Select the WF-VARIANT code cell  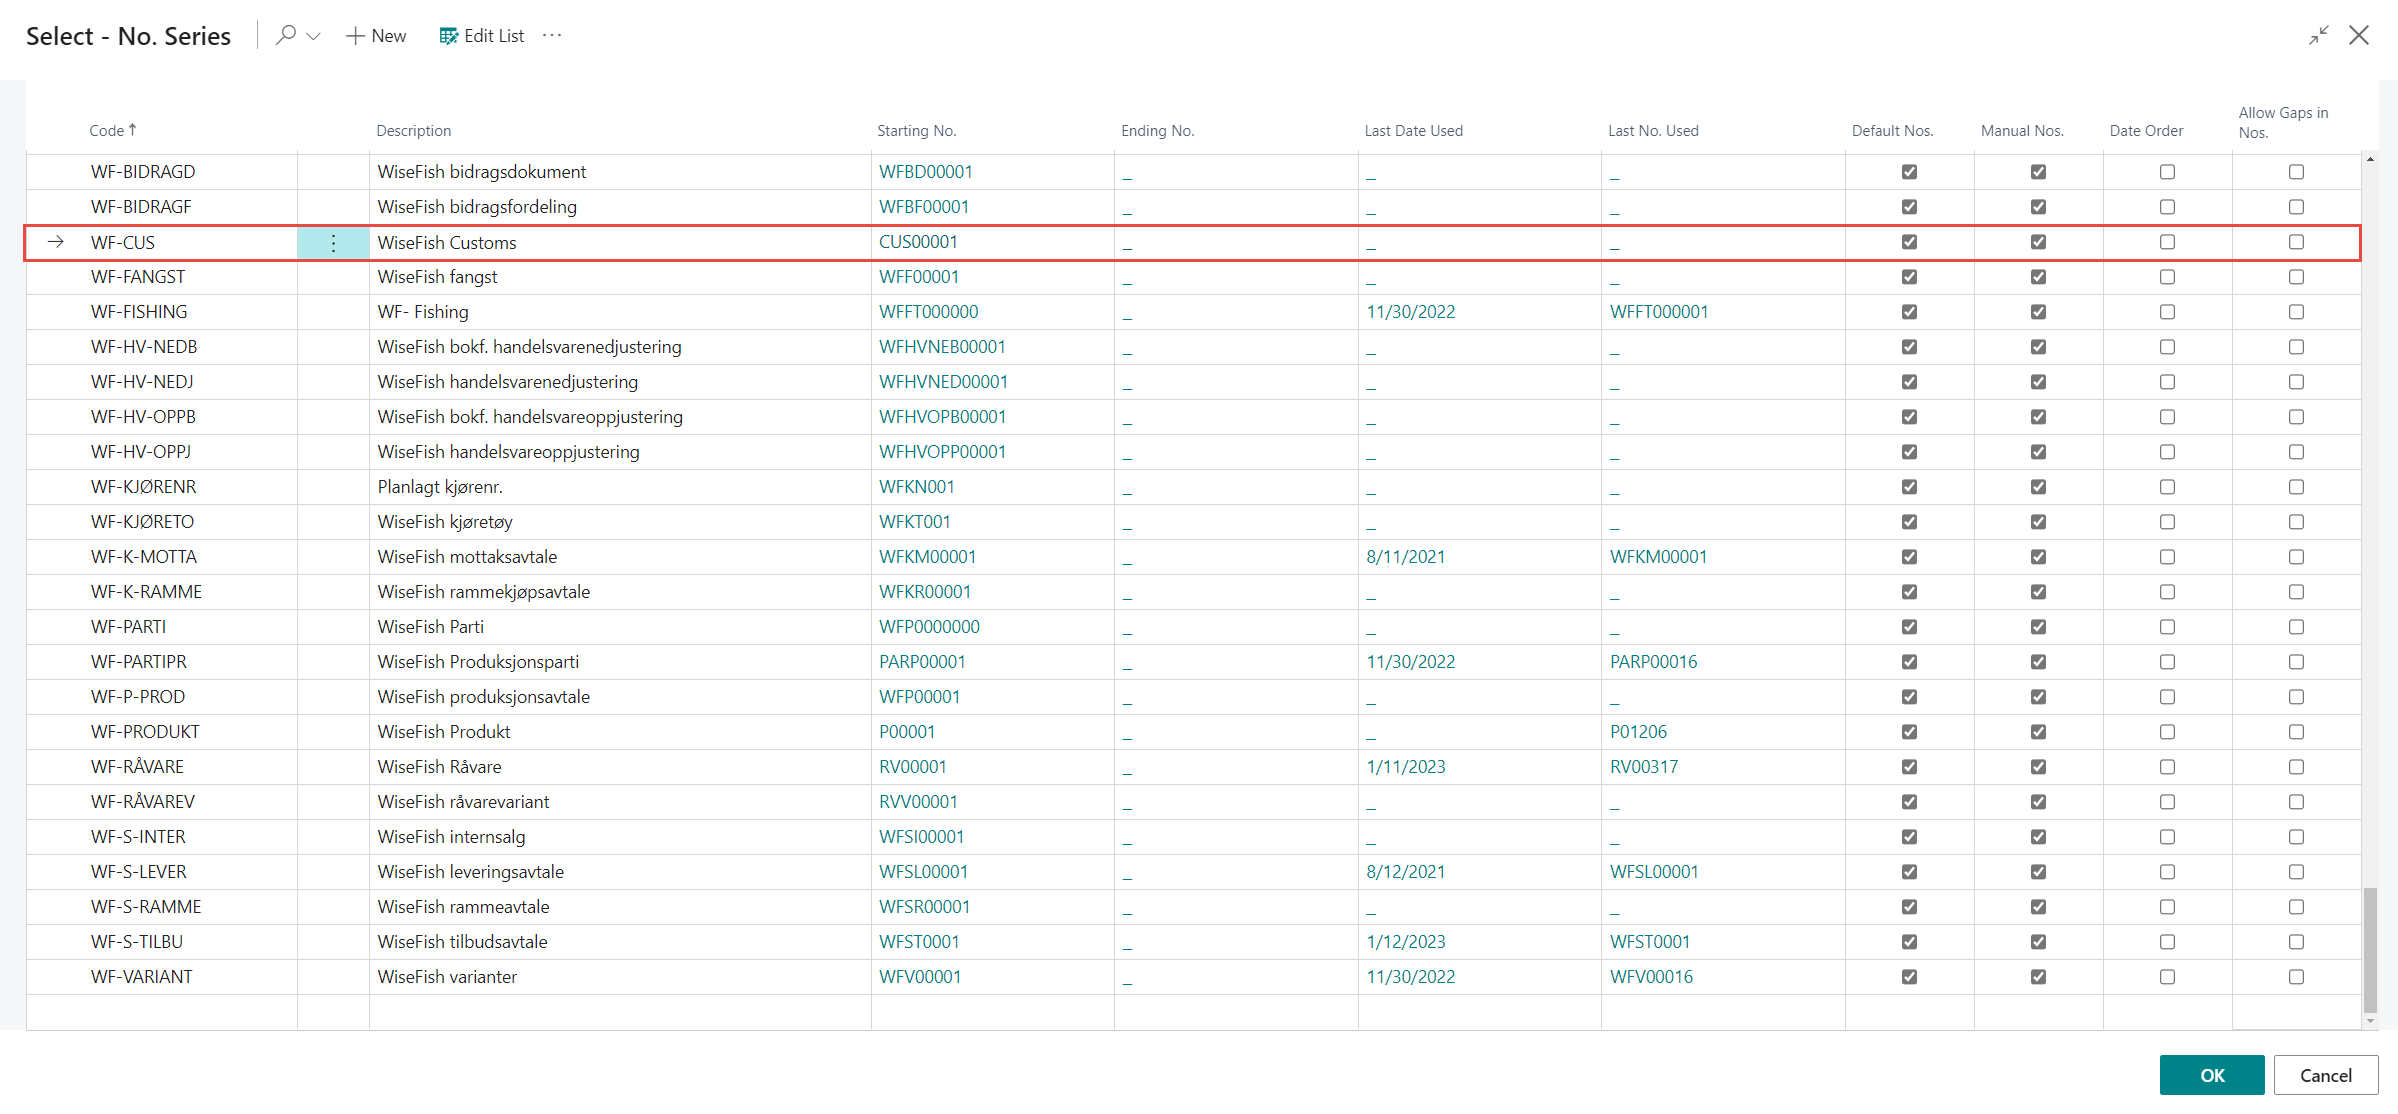point(142,977)
